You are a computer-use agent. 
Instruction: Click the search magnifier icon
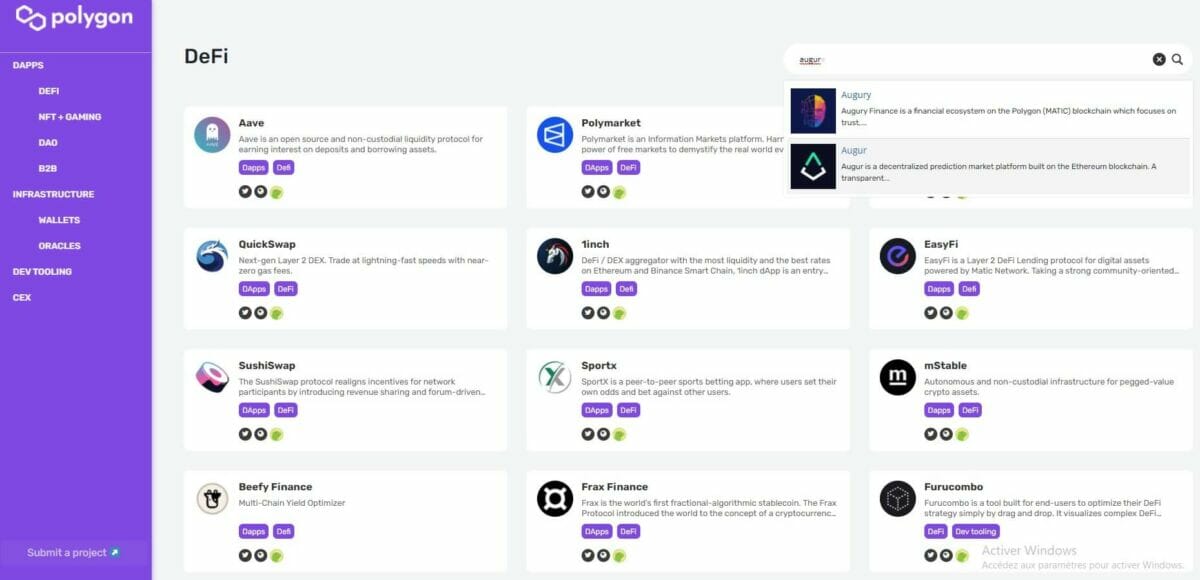tap(1177, 59)
